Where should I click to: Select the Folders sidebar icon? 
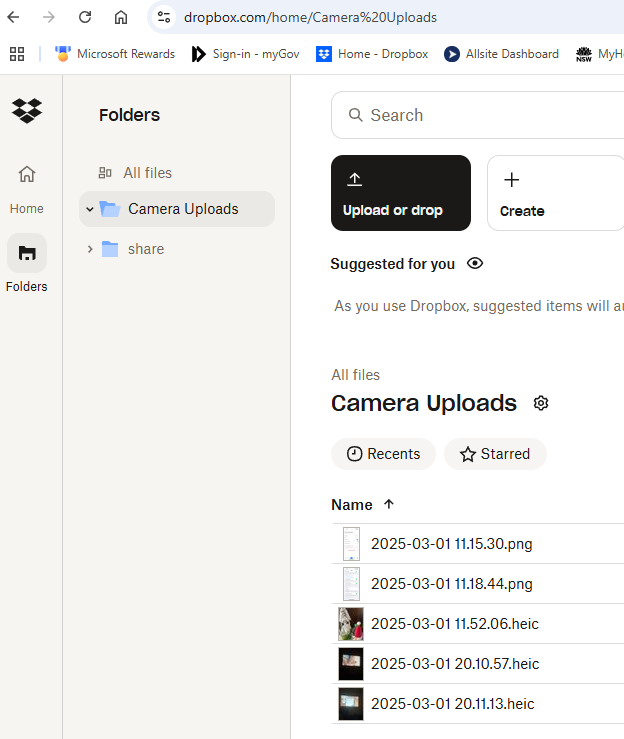coord(27,253)
